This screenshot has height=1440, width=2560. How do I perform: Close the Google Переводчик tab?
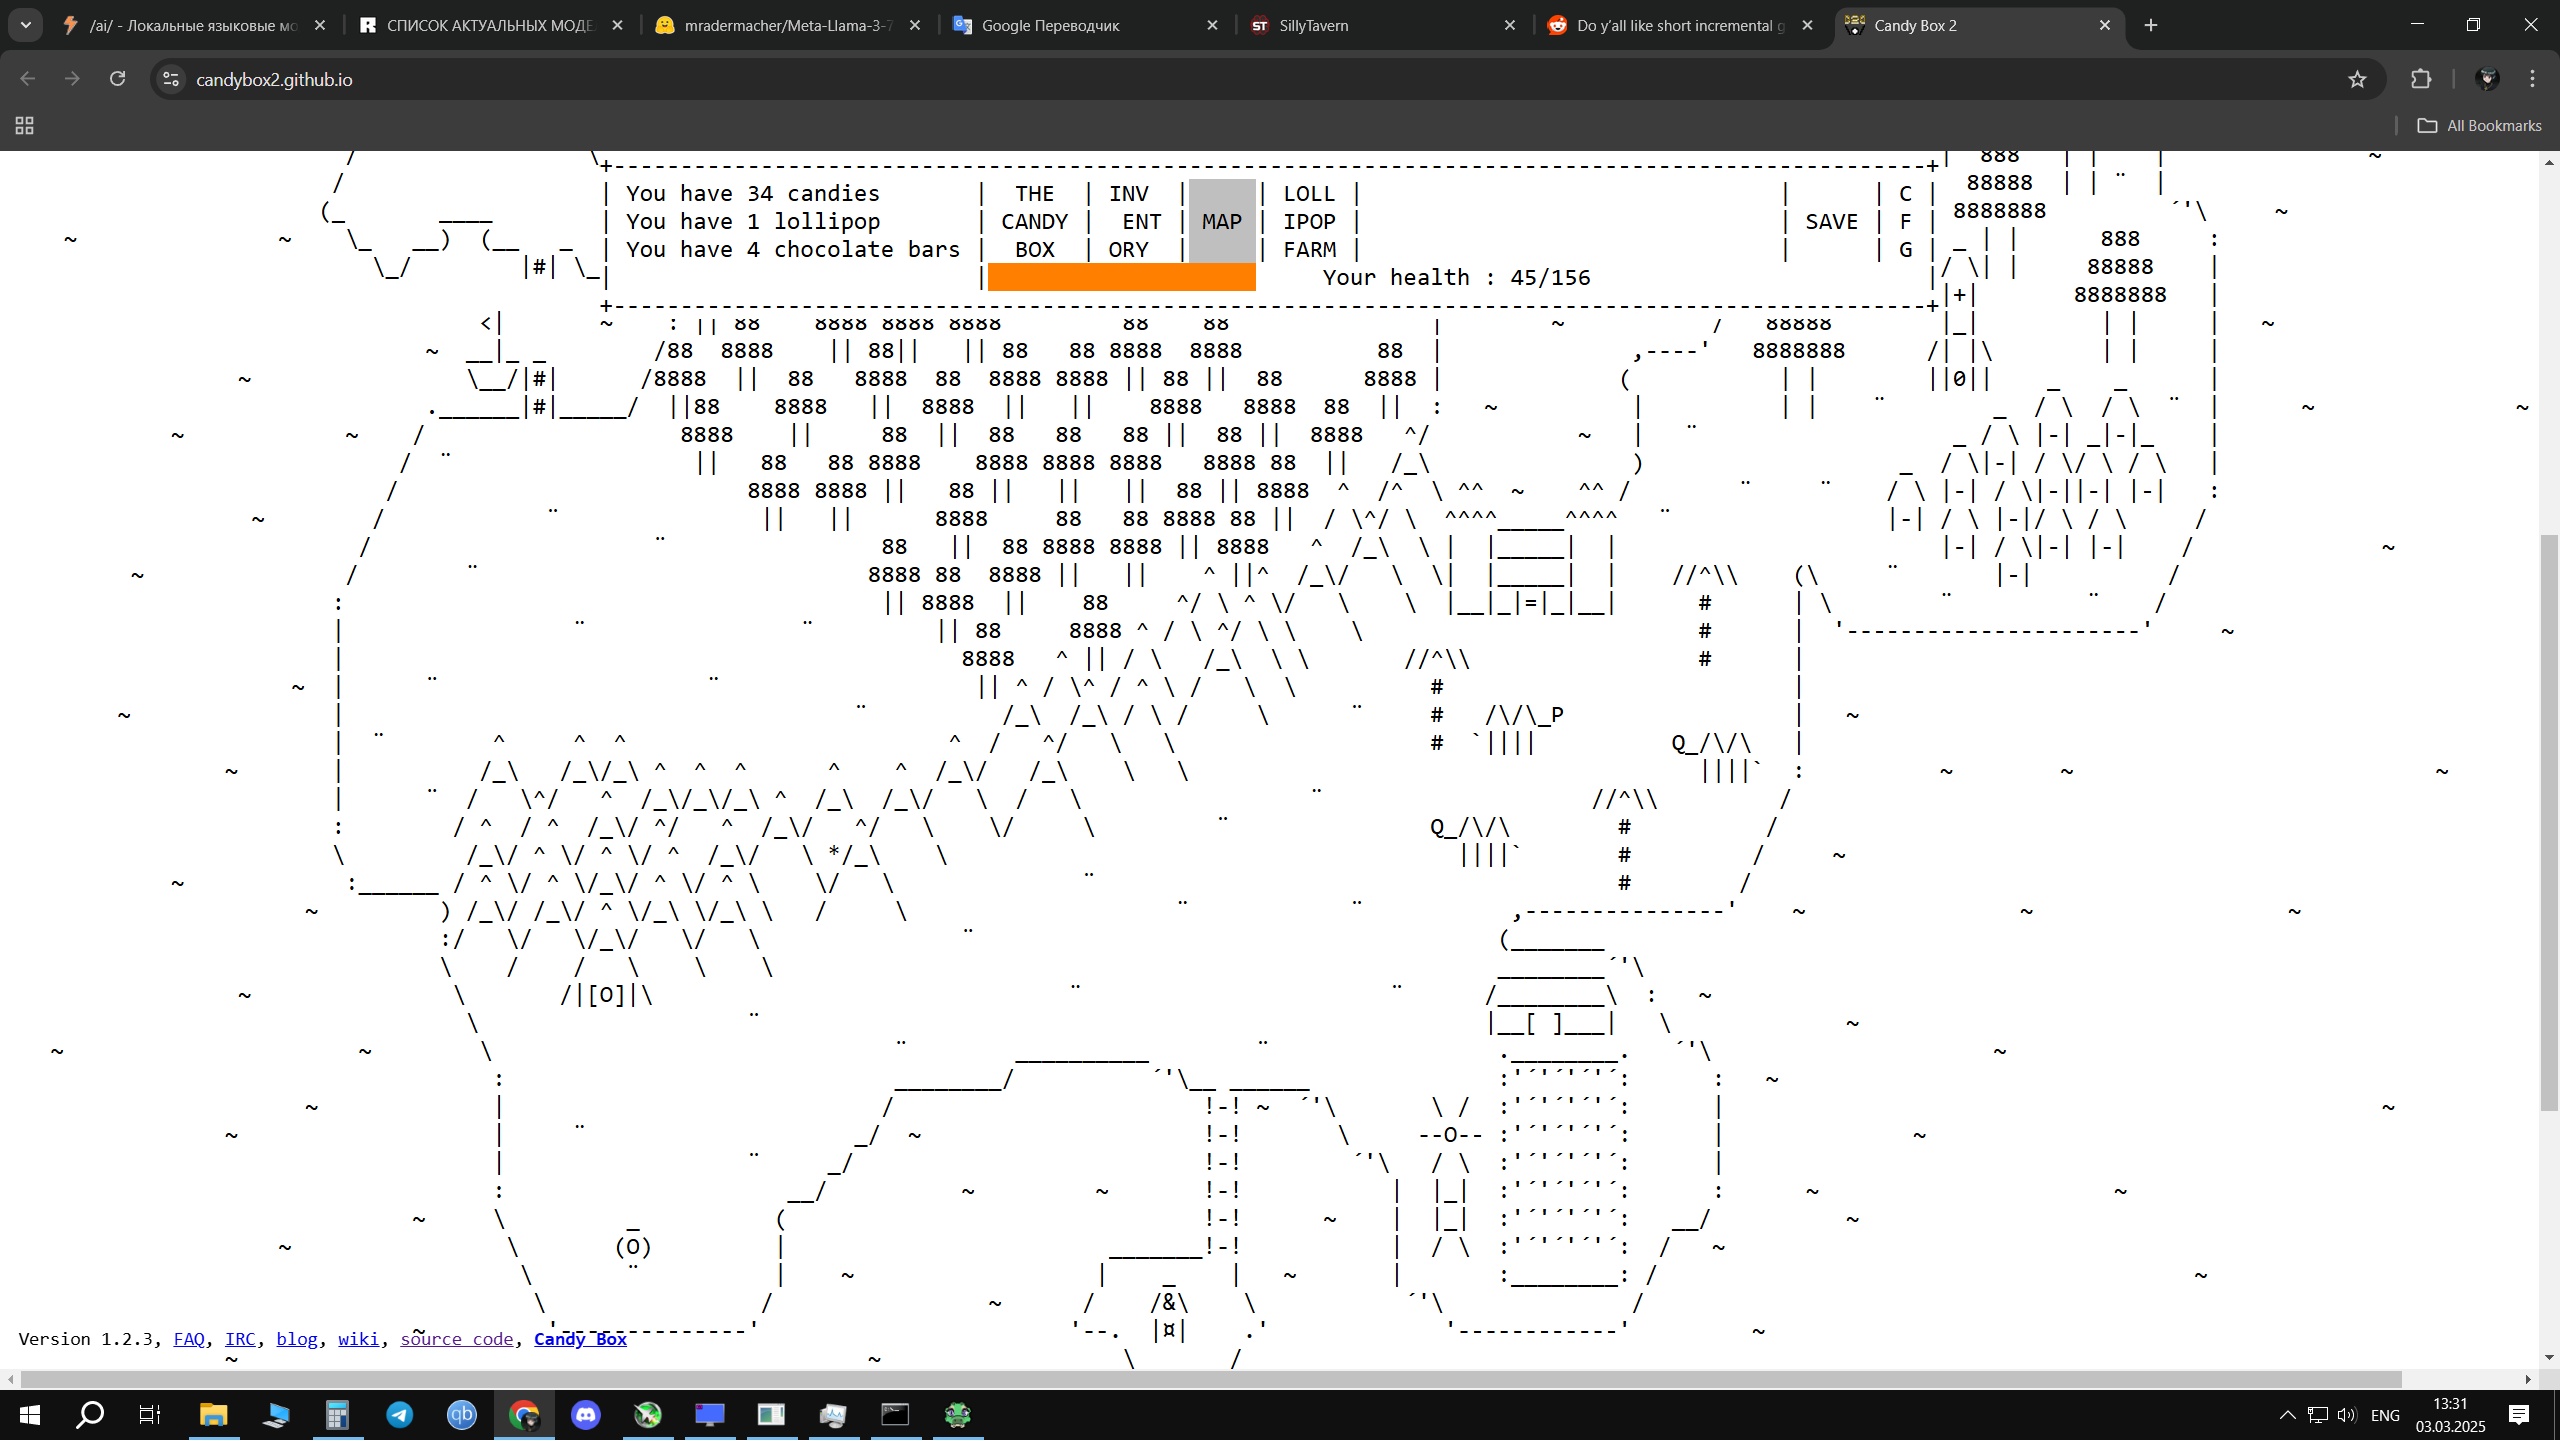point(1212,25)
